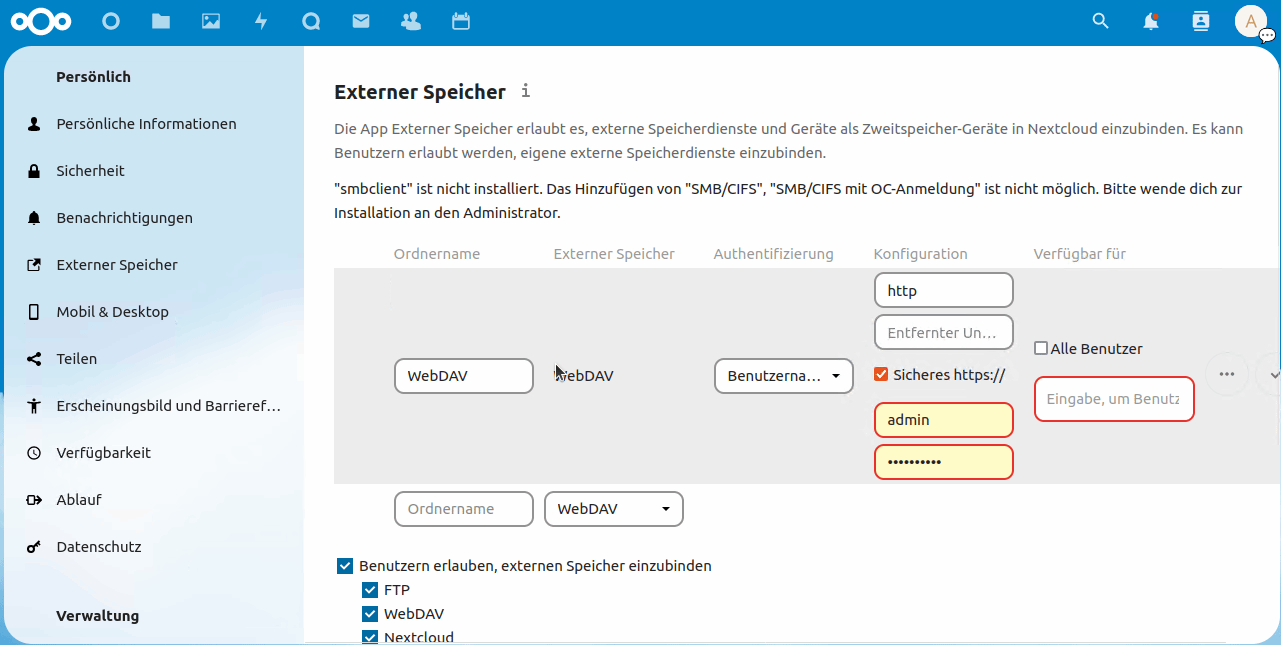This screenshot has height=645, width=1281.
Task: Open unified search with the magnifier icon
Action: 1099,21
